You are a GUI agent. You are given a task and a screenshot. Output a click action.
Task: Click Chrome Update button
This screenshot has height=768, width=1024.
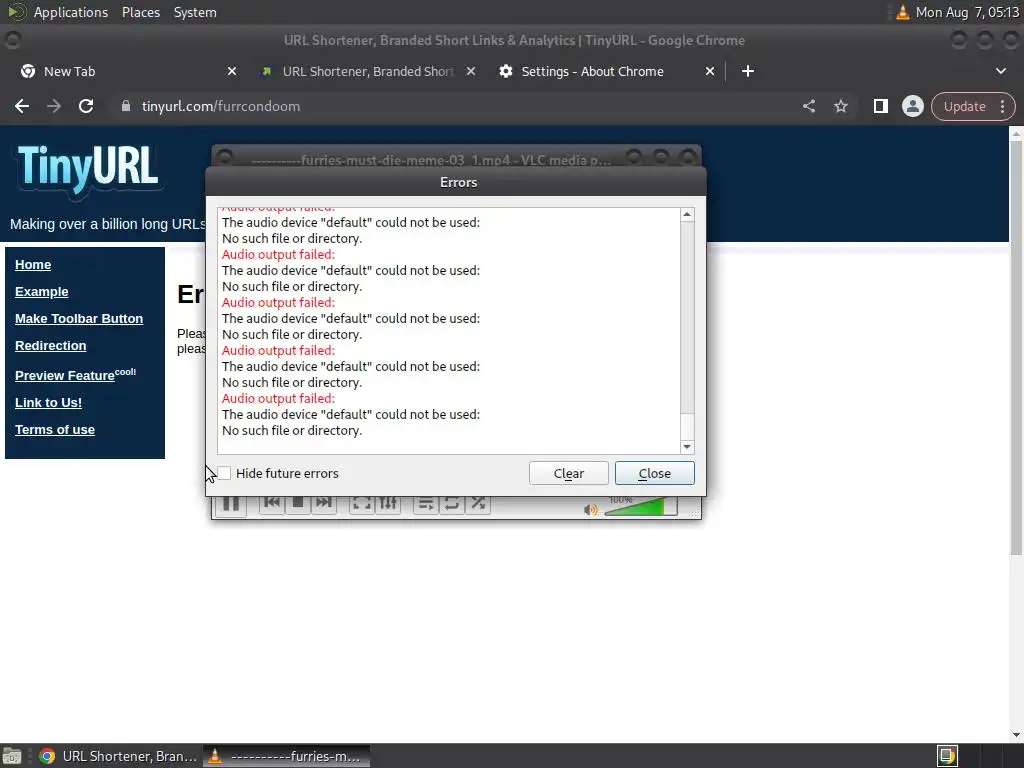pyautogui.click(x=964, y=106)
